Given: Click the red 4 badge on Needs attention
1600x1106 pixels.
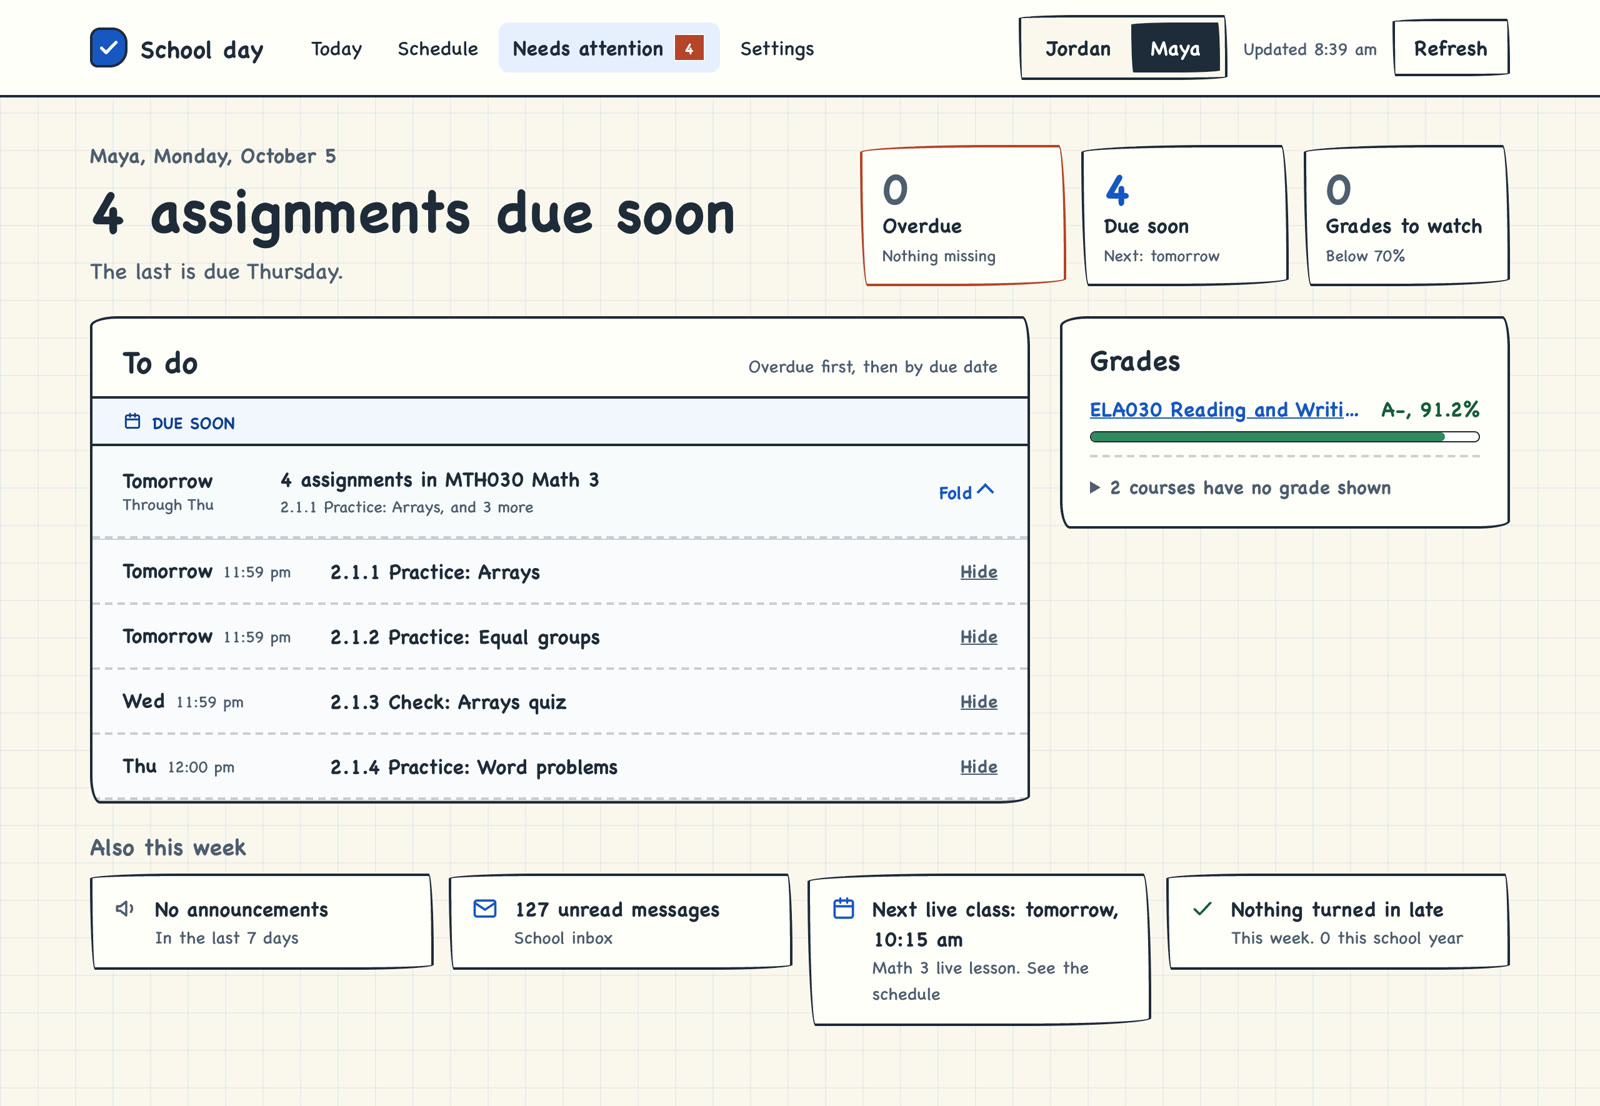Looking at the screenshot, I should [689, 48].
